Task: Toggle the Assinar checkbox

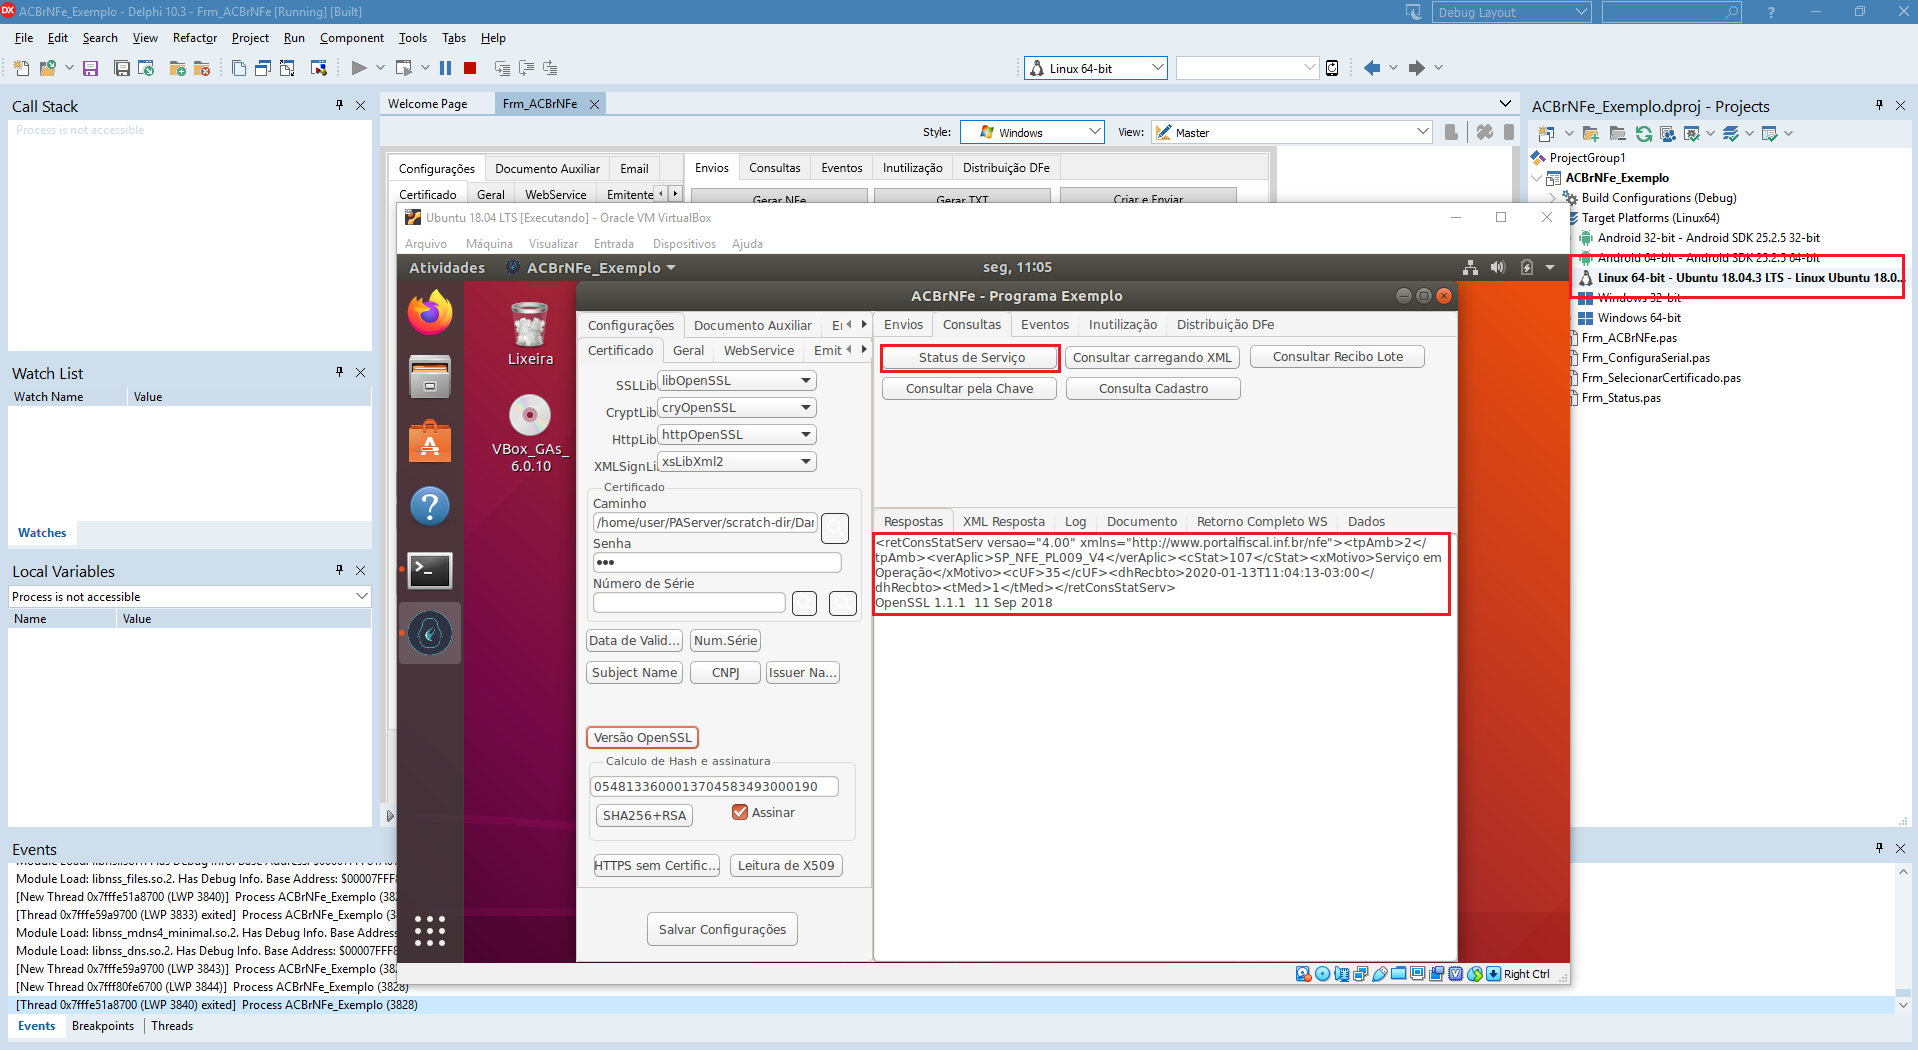Action: (740, 812)
